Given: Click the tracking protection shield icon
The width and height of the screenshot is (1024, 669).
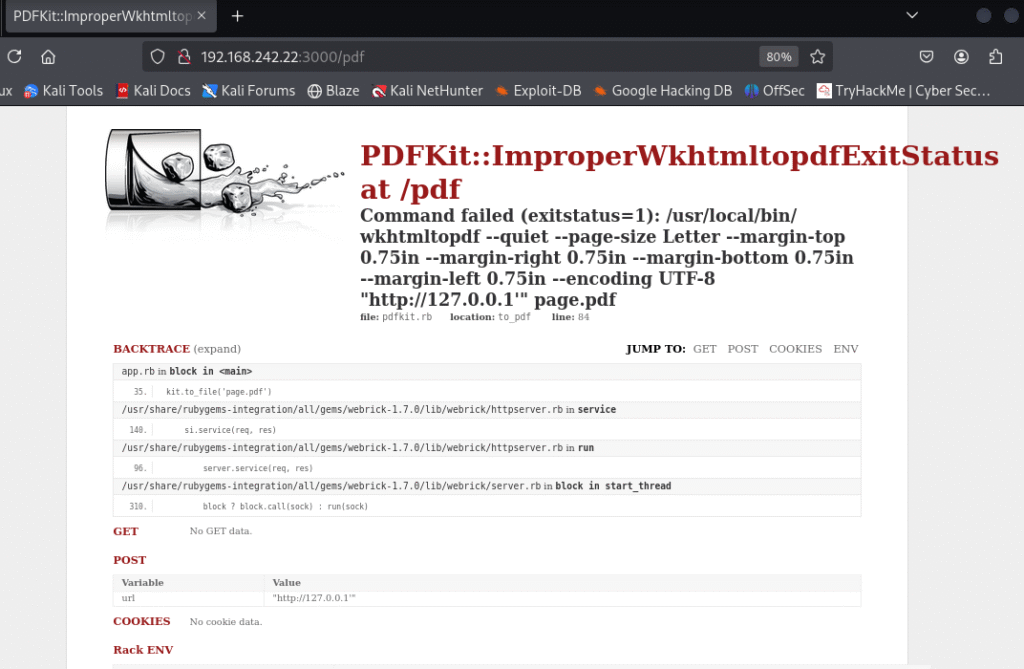Looking at the screenshot, I should [x=158, y=57].
